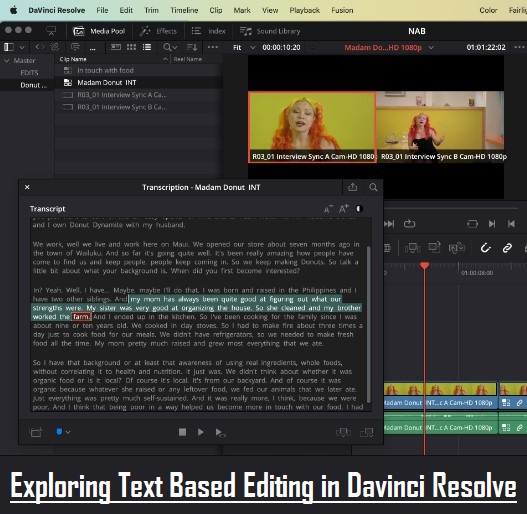The width and height of the screenshot is (527, 514).
Task: Open the Fusion menu
Action: pos(342,10)
